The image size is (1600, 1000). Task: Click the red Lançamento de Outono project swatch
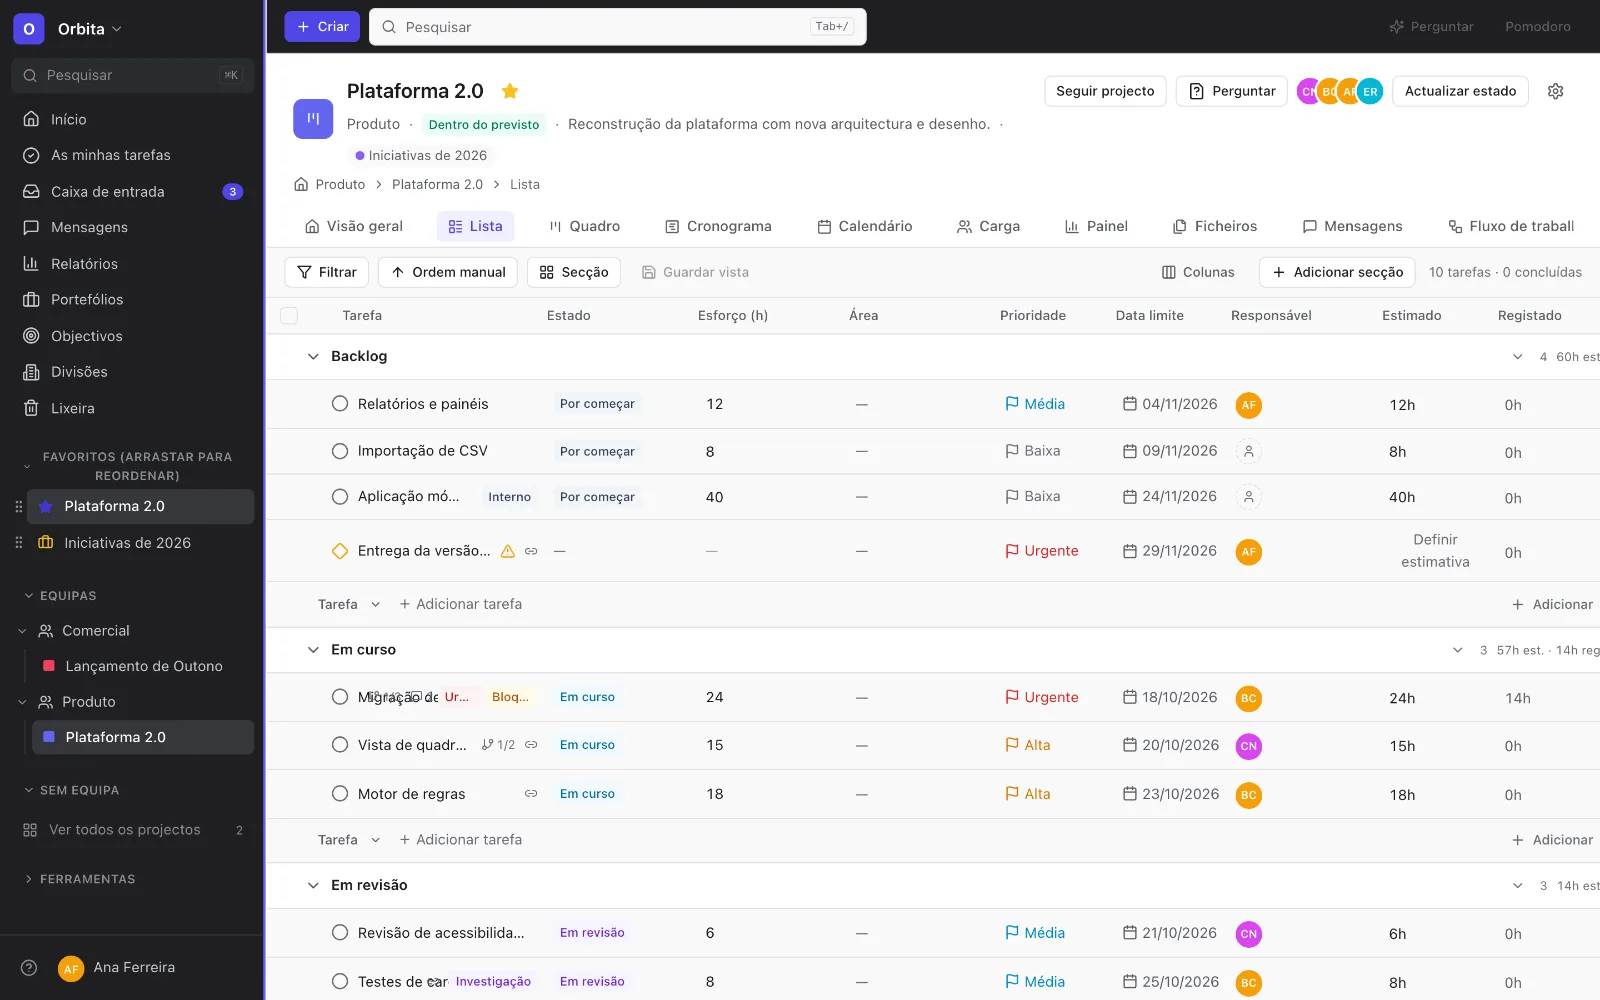(x=48, y=666)
